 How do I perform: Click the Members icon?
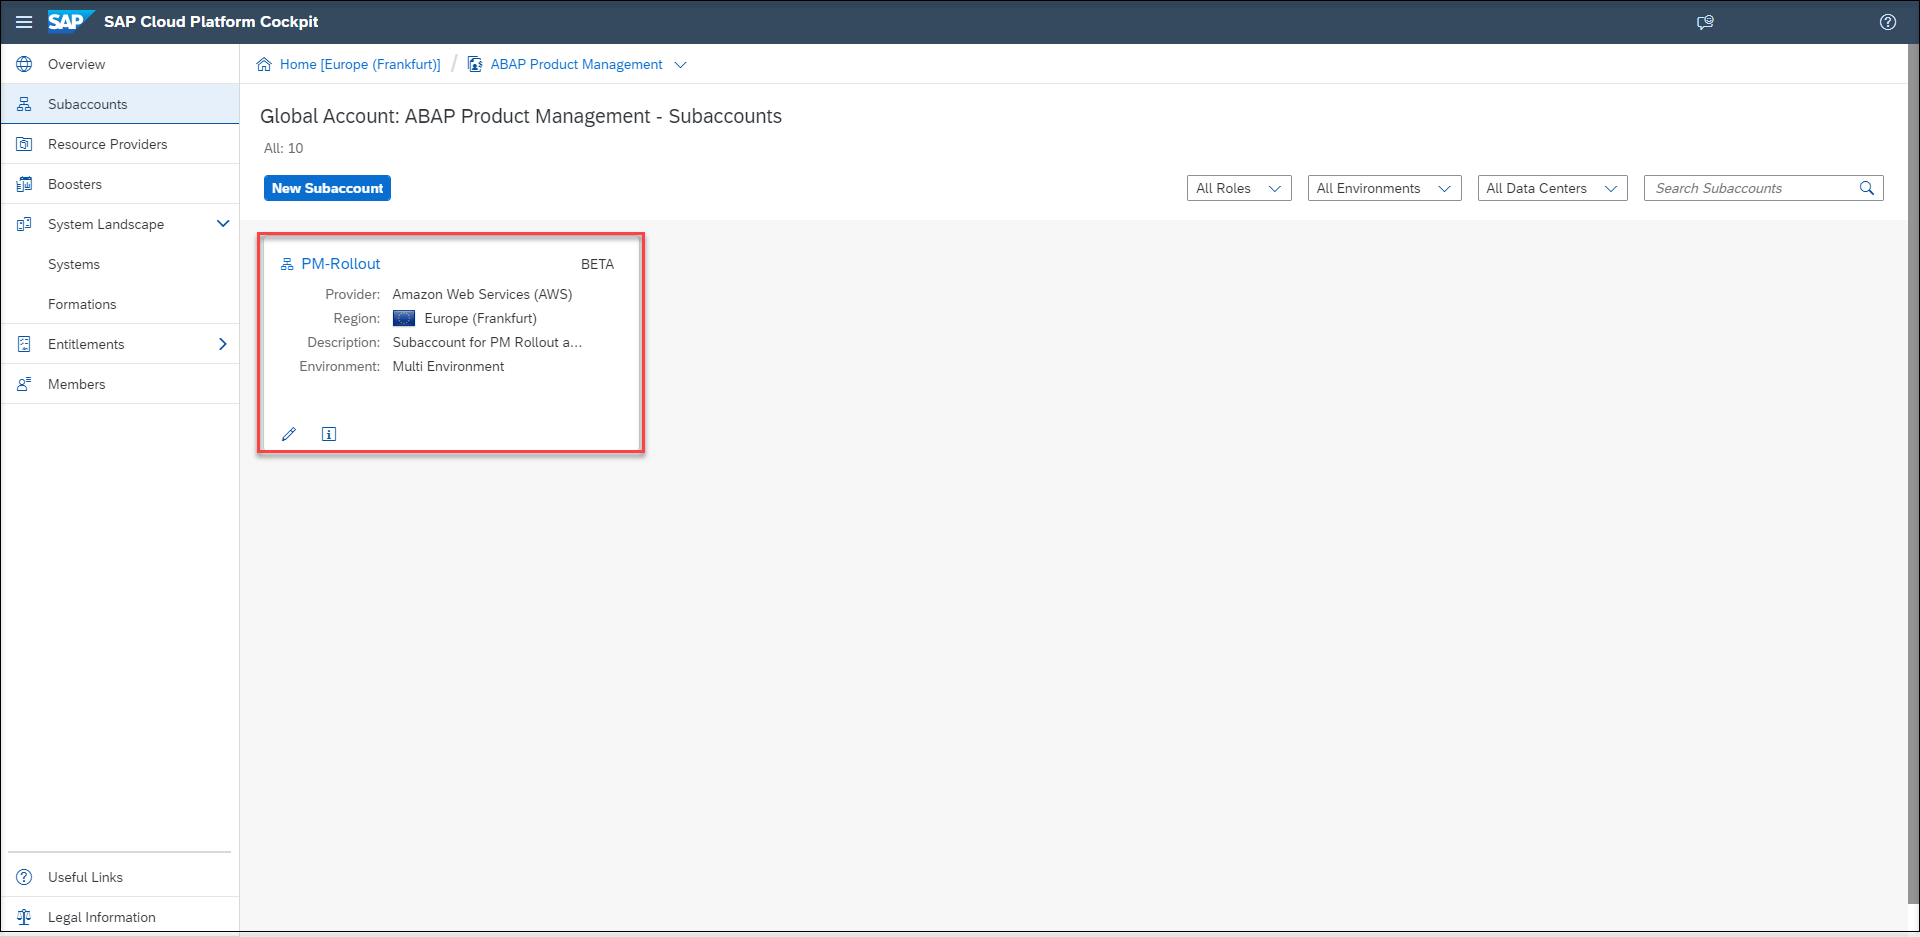(24, 384)
